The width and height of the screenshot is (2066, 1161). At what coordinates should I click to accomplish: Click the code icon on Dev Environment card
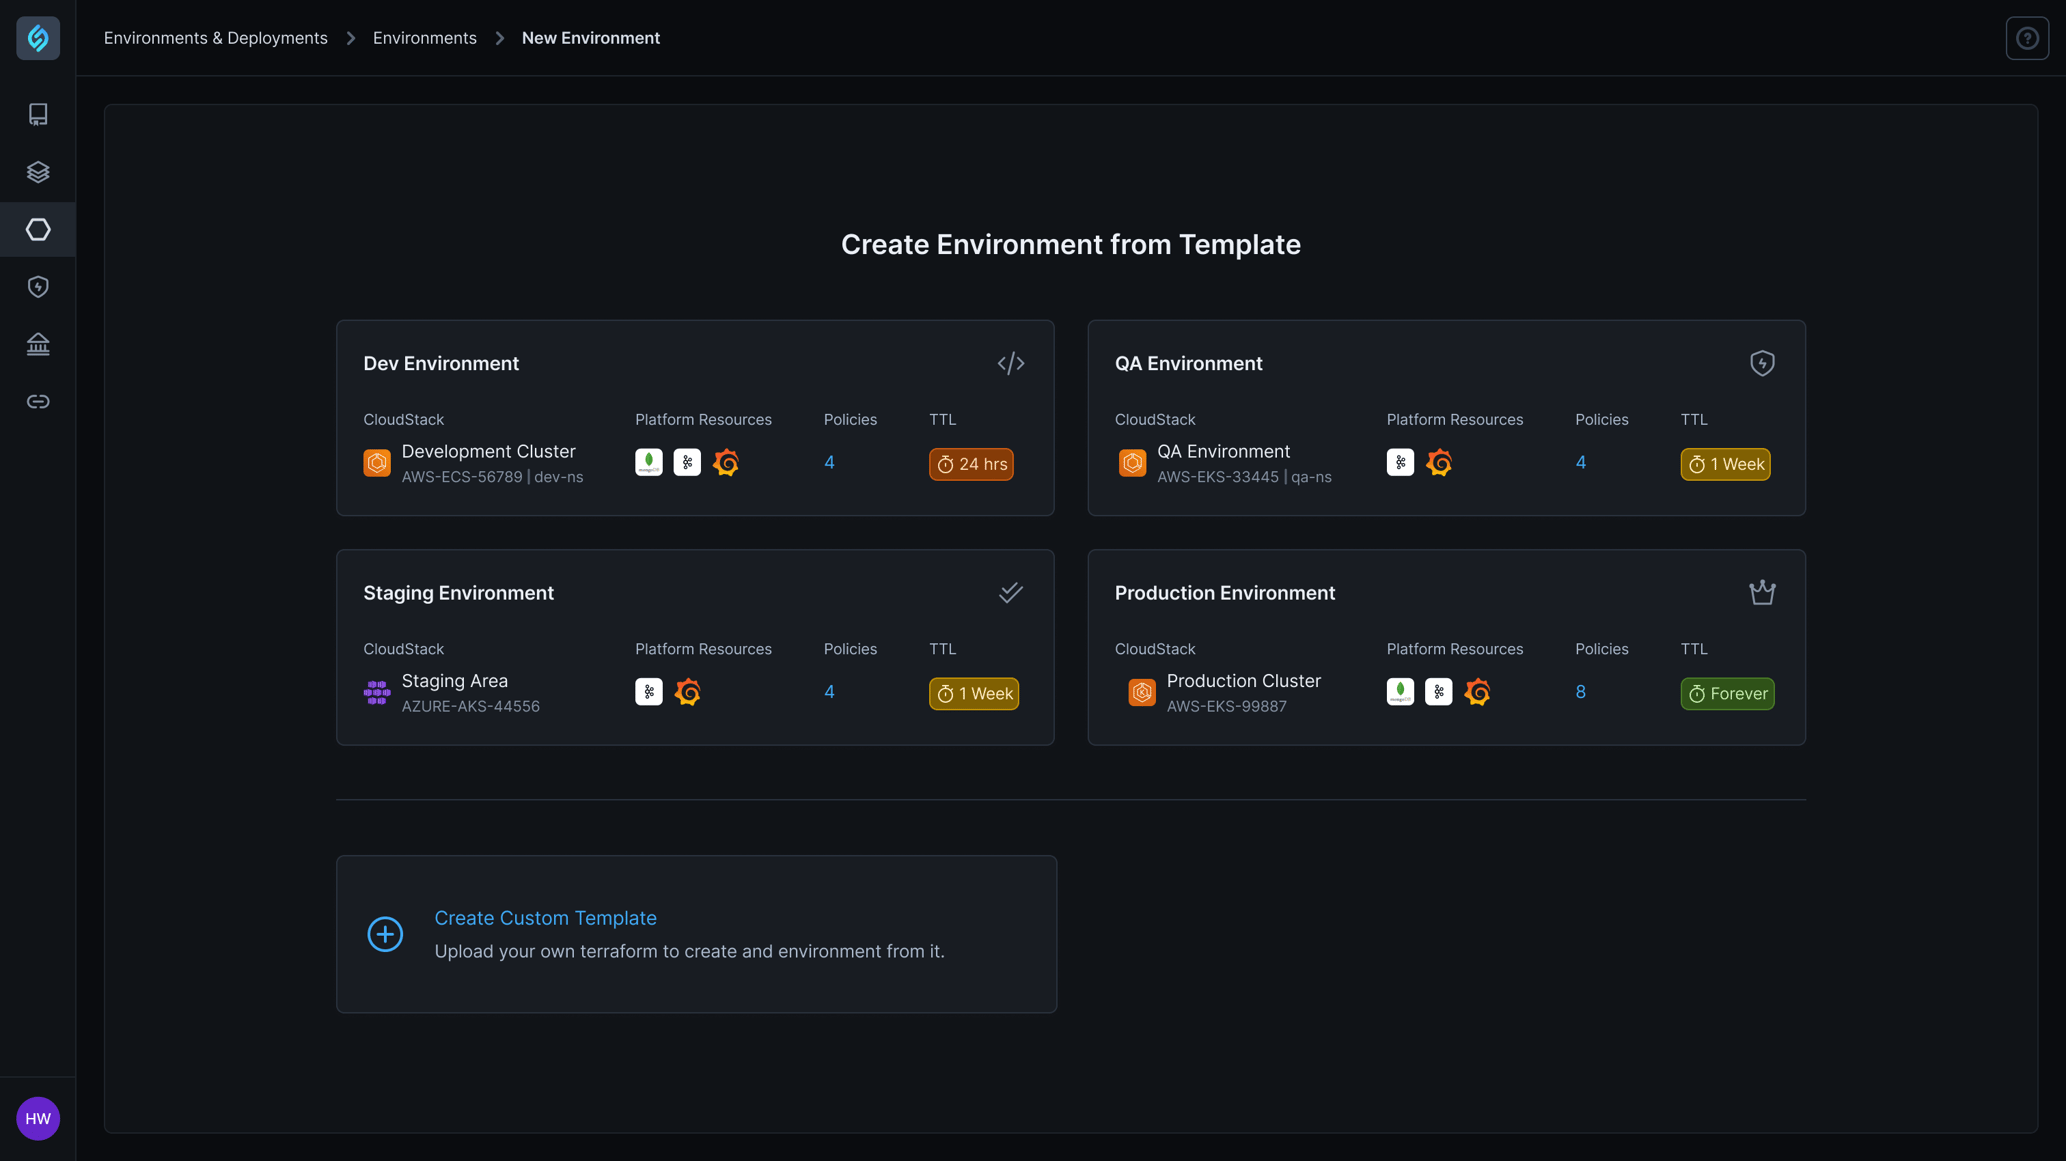pos(1011,363)
